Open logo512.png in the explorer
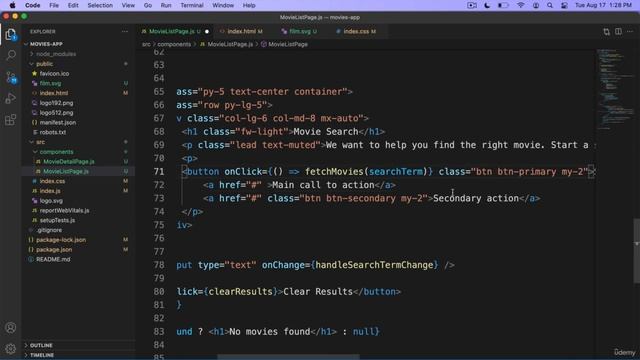Viewport: 640px width, 360px height. point(56,113)
